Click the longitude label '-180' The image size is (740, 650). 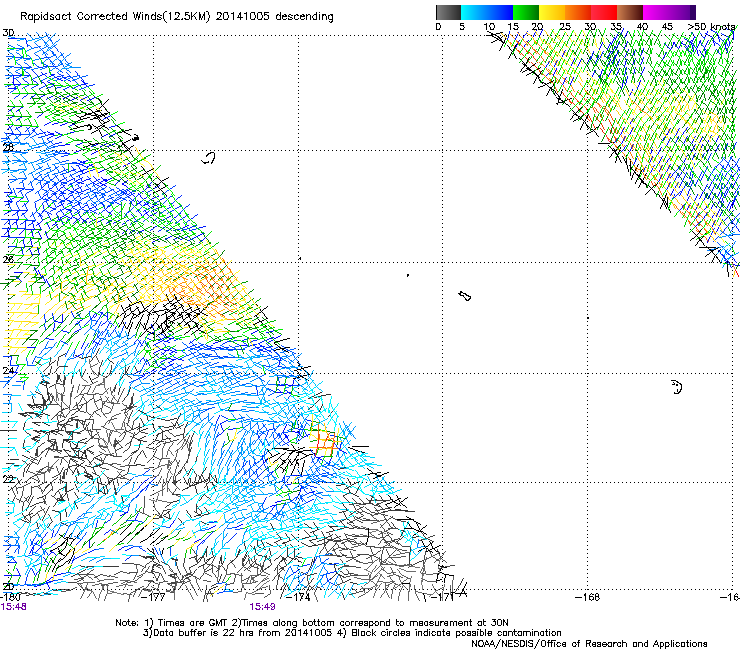[11, 597]
